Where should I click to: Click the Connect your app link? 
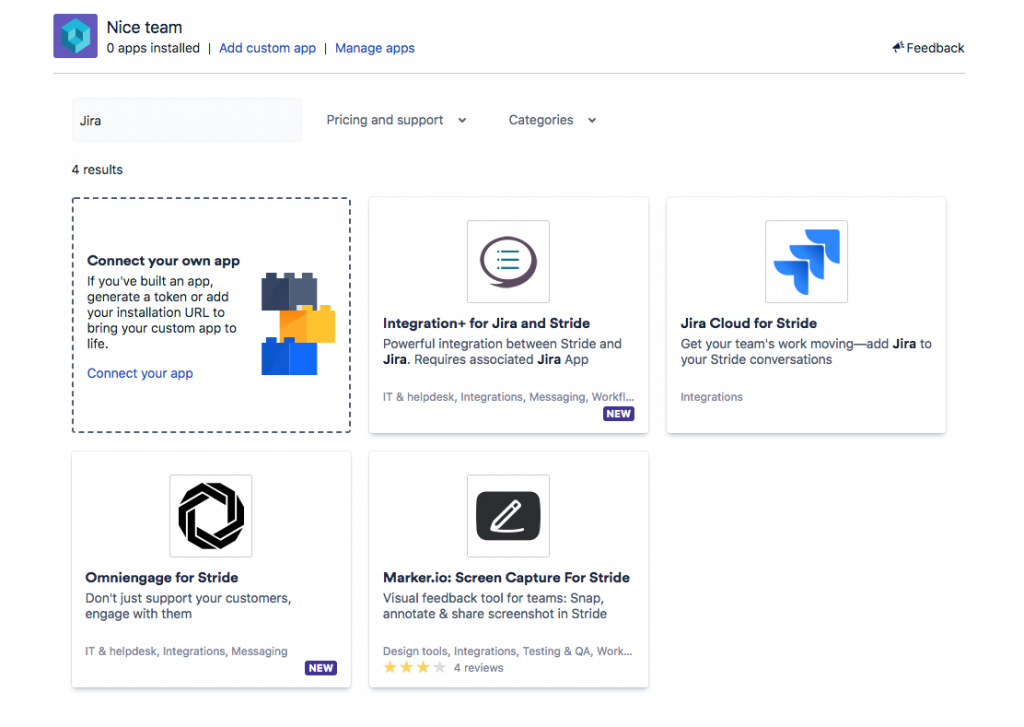140,373
